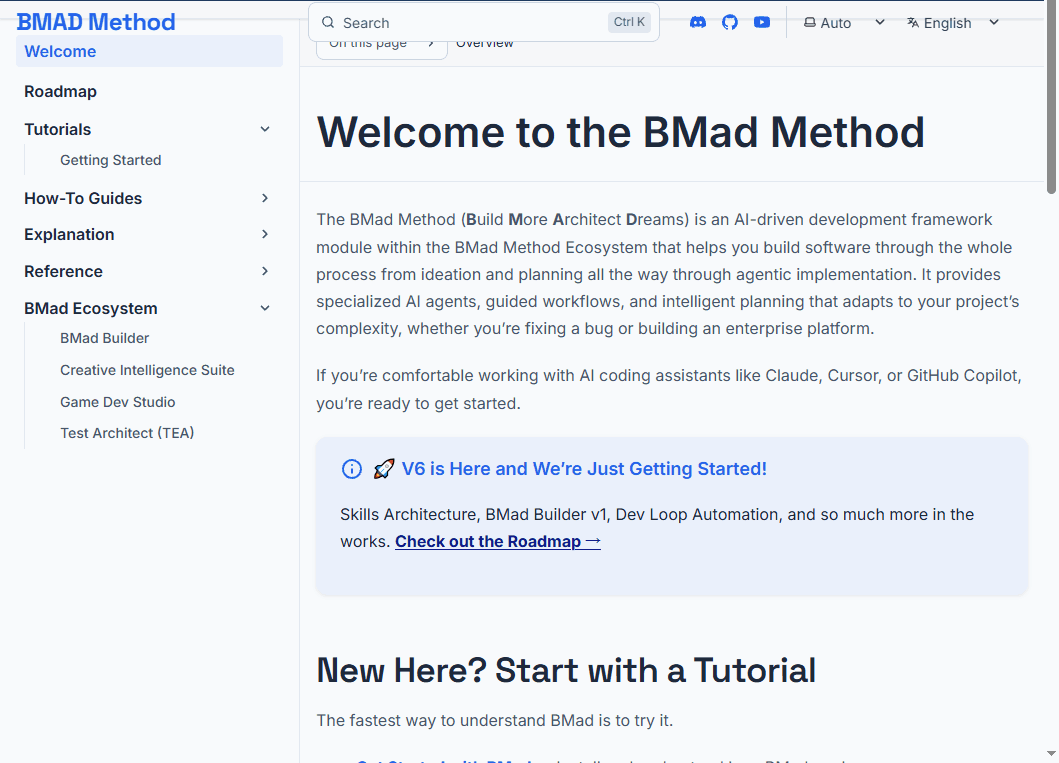
Task: Open the Roadmap sidebar item
Action: [x=60, y=91]
